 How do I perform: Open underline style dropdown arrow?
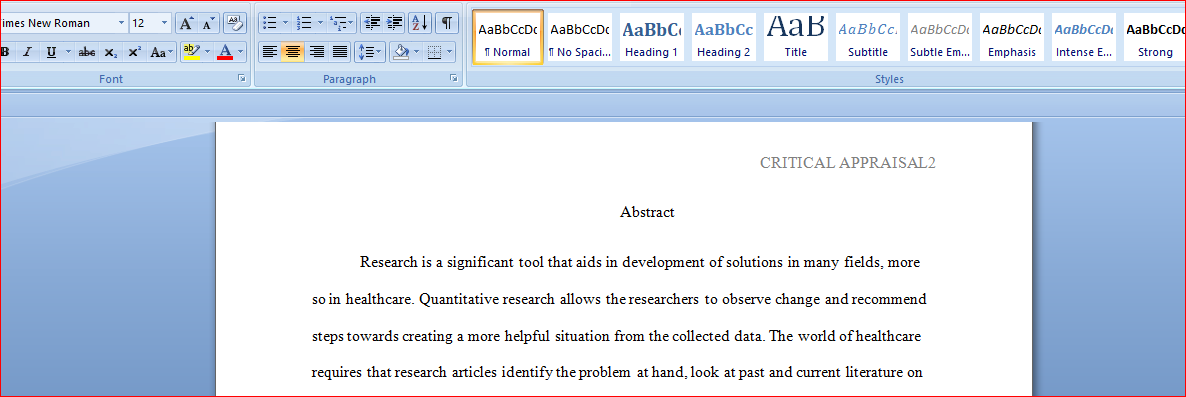68,52
